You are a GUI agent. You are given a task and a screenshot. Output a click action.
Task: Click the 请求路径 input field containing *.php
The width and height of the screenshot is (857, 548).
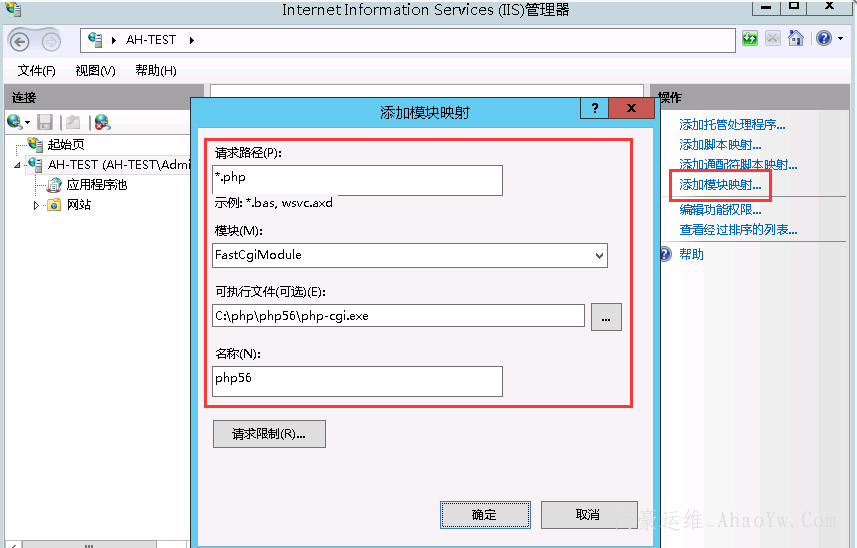[x=357, y=179]
